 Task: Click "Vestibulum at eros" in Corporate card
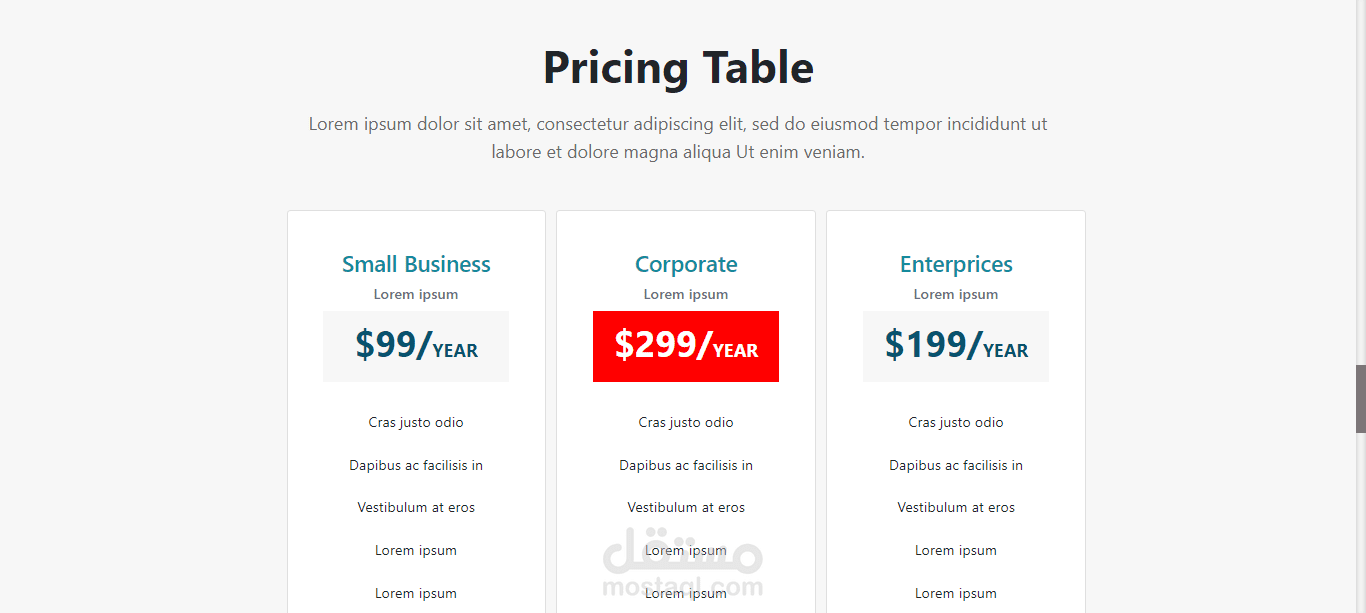(x=686, y=507)
